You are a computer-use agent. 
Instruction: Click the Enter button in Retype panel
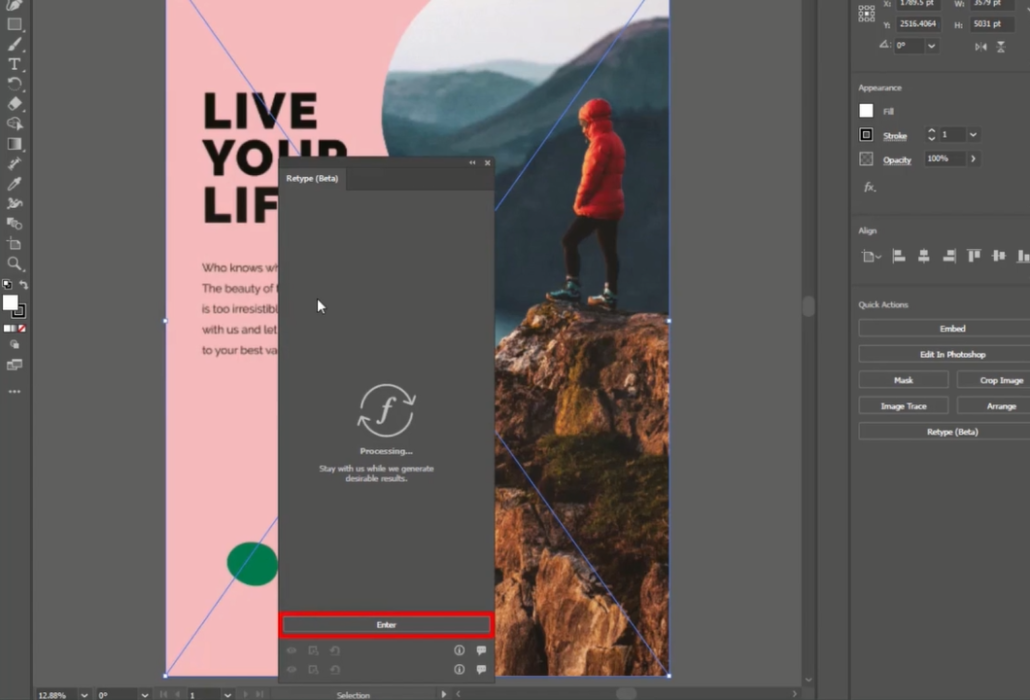(386, 625)
